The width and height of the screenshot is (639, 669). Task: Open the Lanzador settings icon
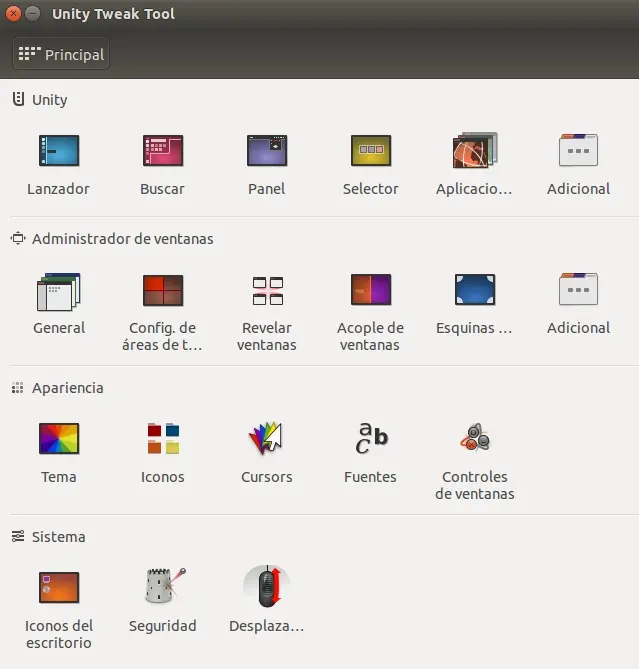(59, 151)
